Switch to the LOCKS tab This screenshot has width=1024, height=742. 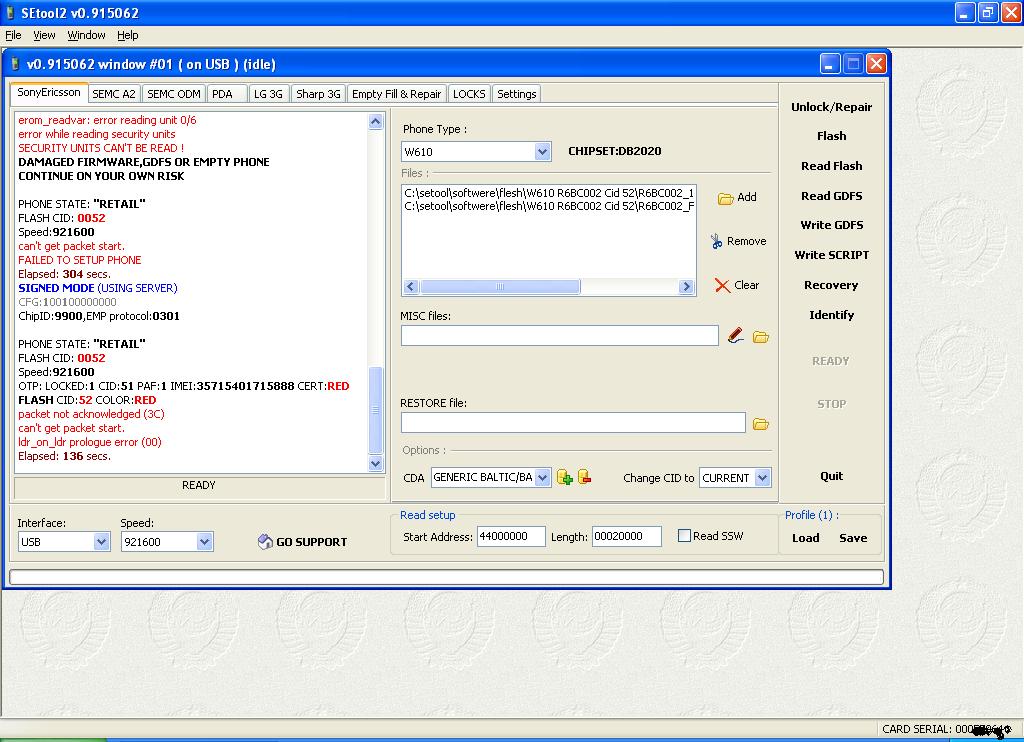[x=469, y=94]
